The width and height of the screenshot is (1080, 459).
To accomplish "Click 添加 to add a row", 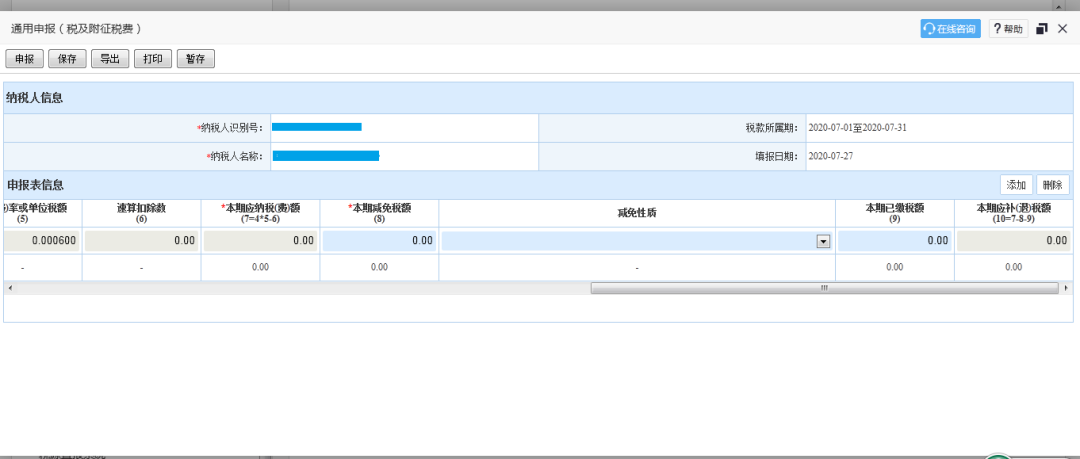I will point(1016,185).
